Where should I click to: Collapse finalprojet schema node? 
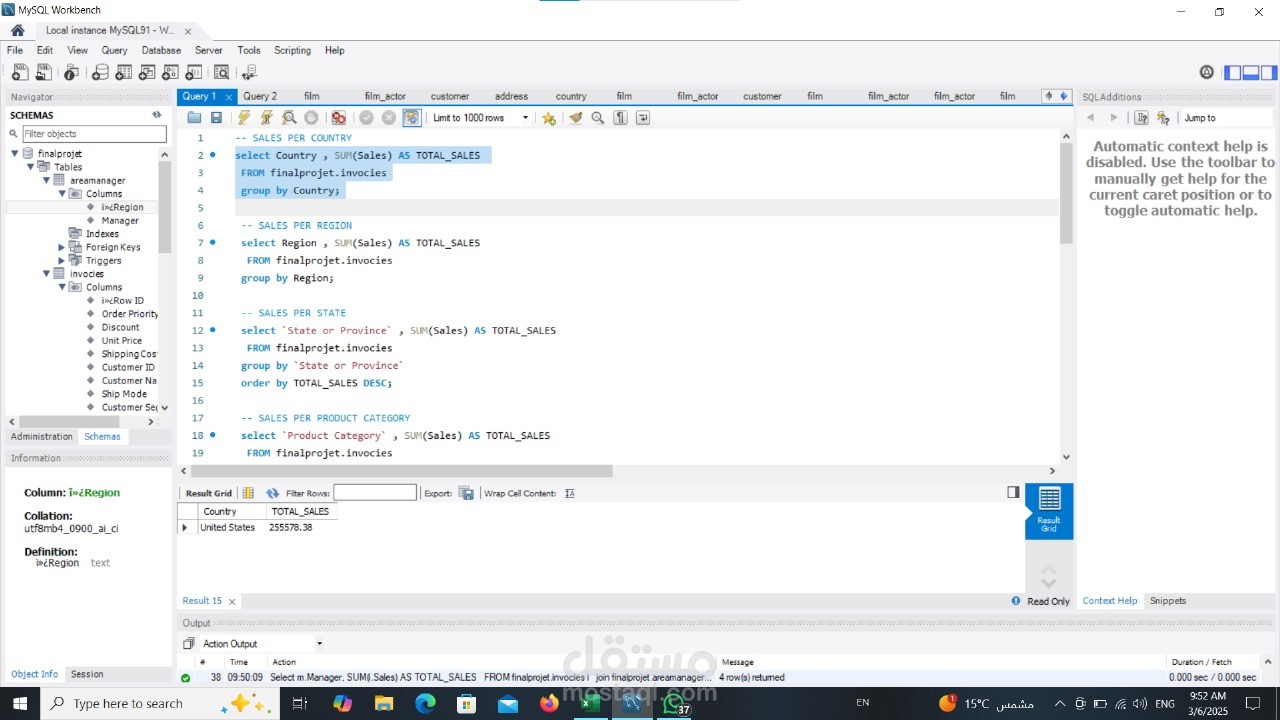coord(15,154)
